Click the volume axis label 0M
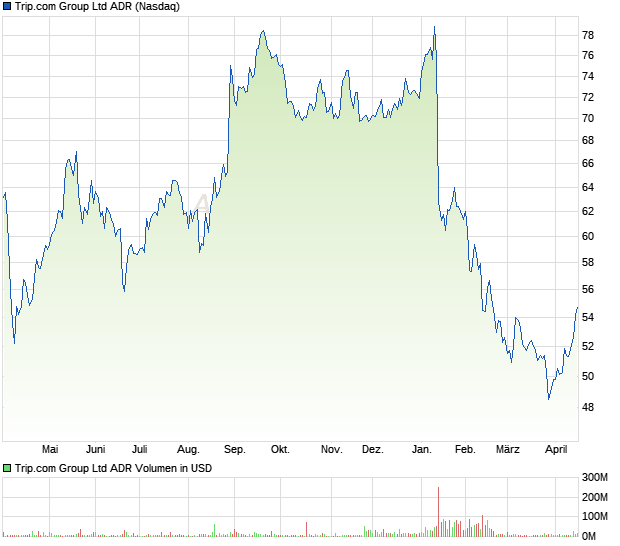 pyautogui.click(x=589, y=537)
